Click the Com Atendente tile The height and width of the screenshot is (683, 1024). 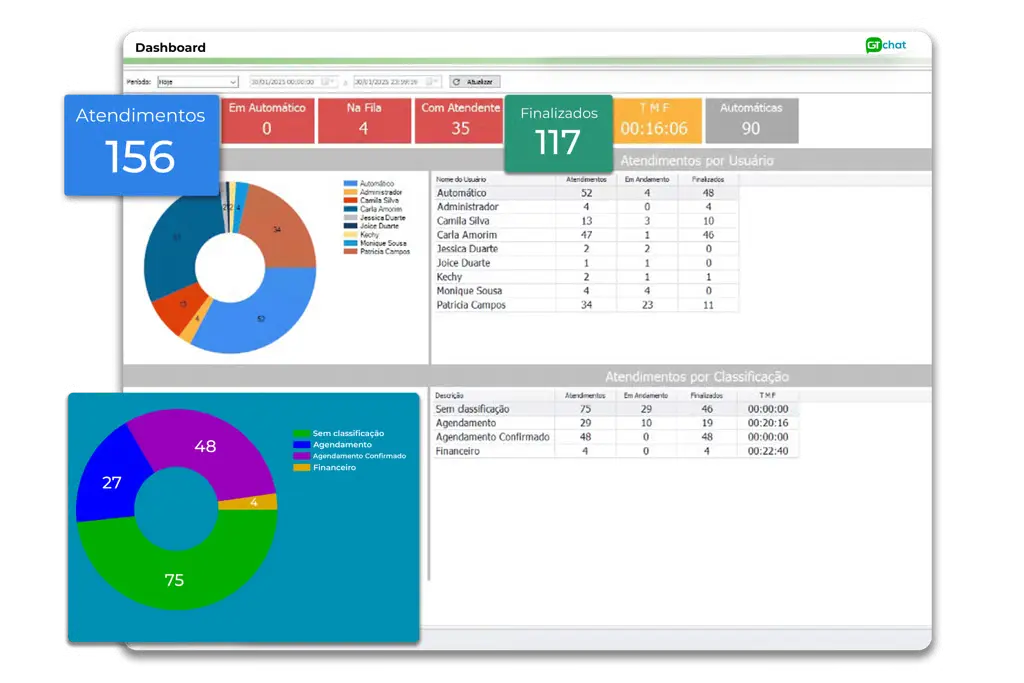pos(460,120)
